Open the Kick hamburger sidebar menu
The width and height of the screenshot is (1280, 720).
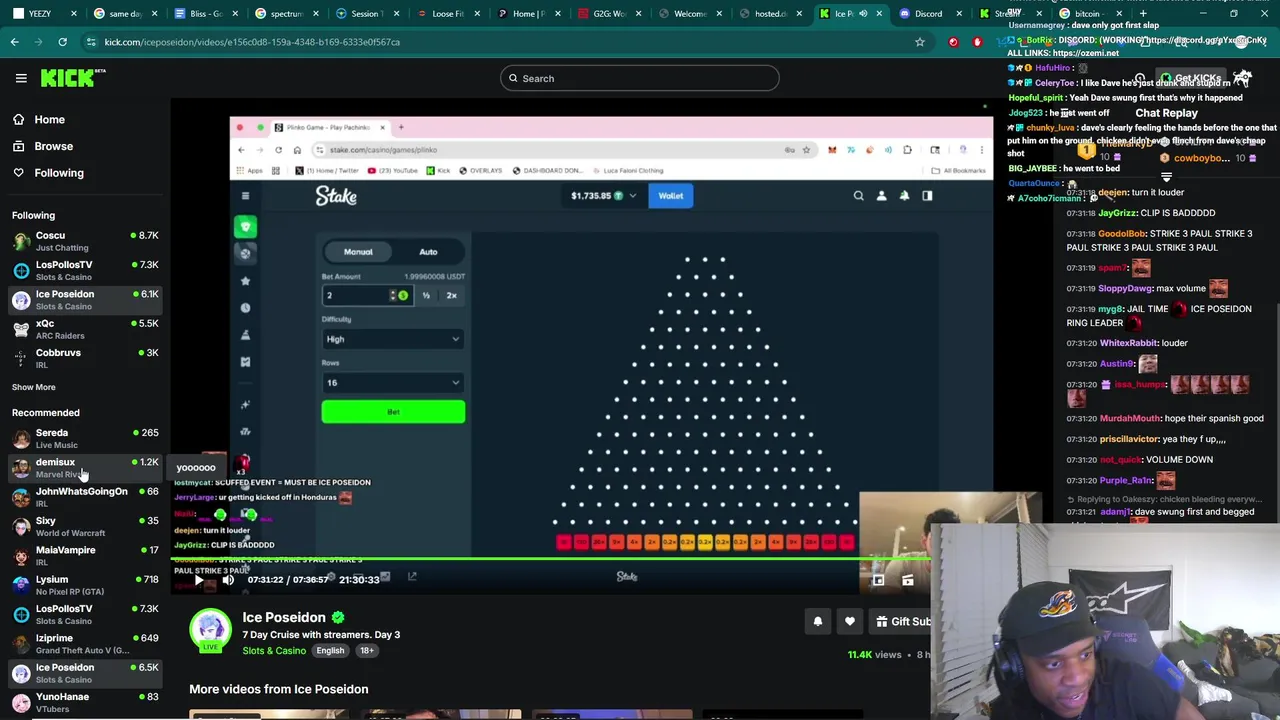point(21,78)
